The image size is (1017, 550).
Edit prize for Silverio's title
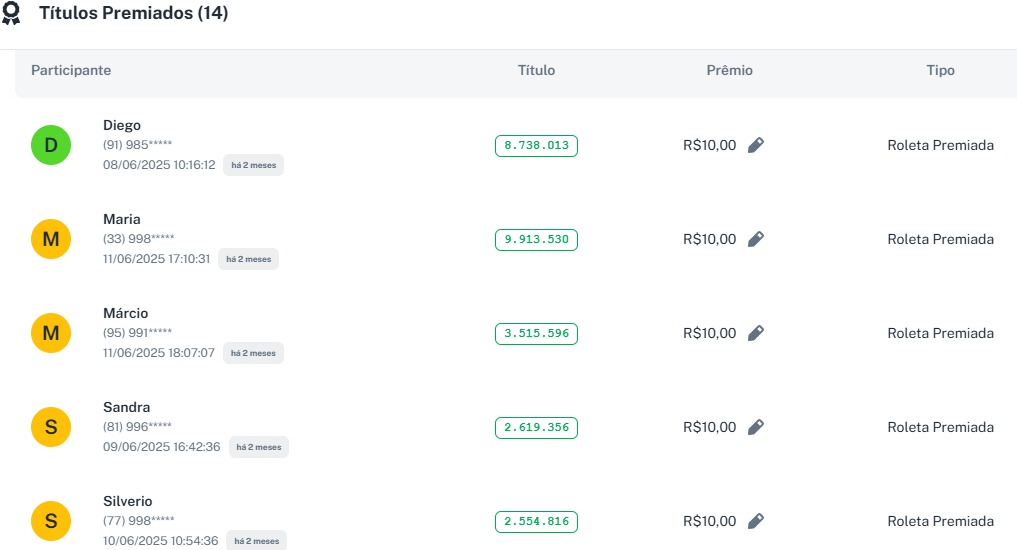(756, 521)
